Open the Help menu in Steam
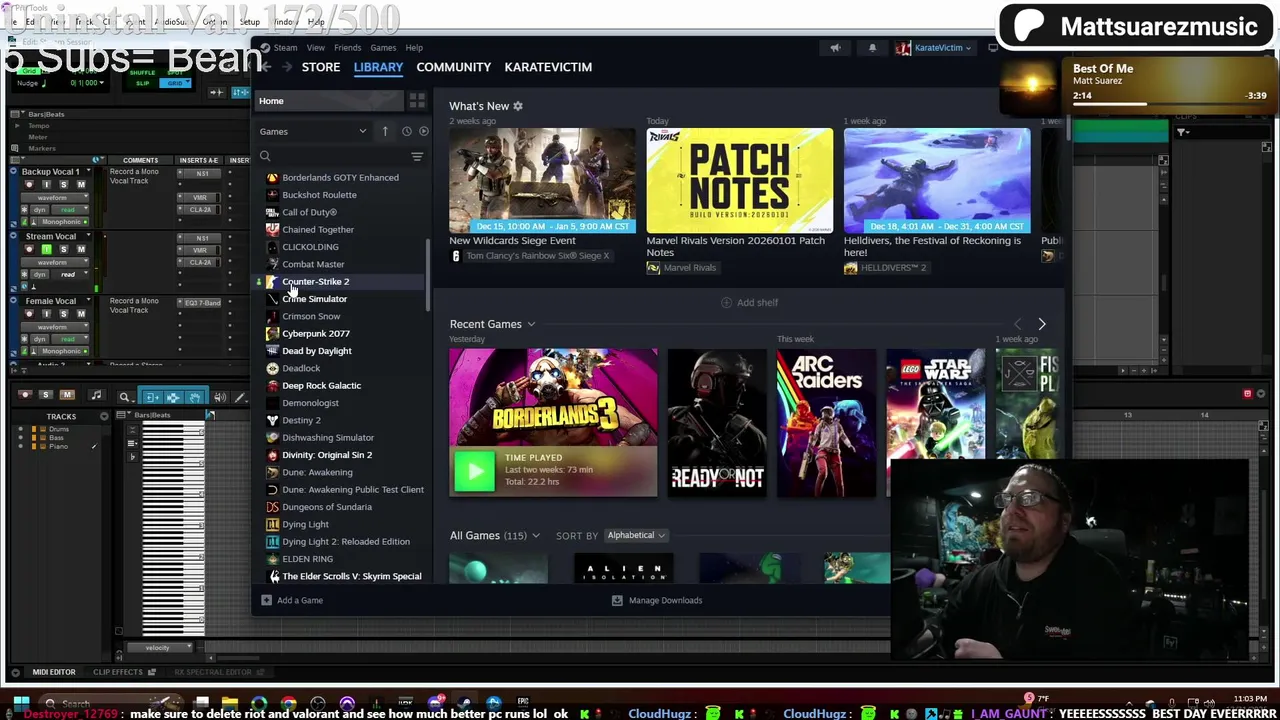Image resolution: width=1280 pixels, height=720 pixels. 414,47
